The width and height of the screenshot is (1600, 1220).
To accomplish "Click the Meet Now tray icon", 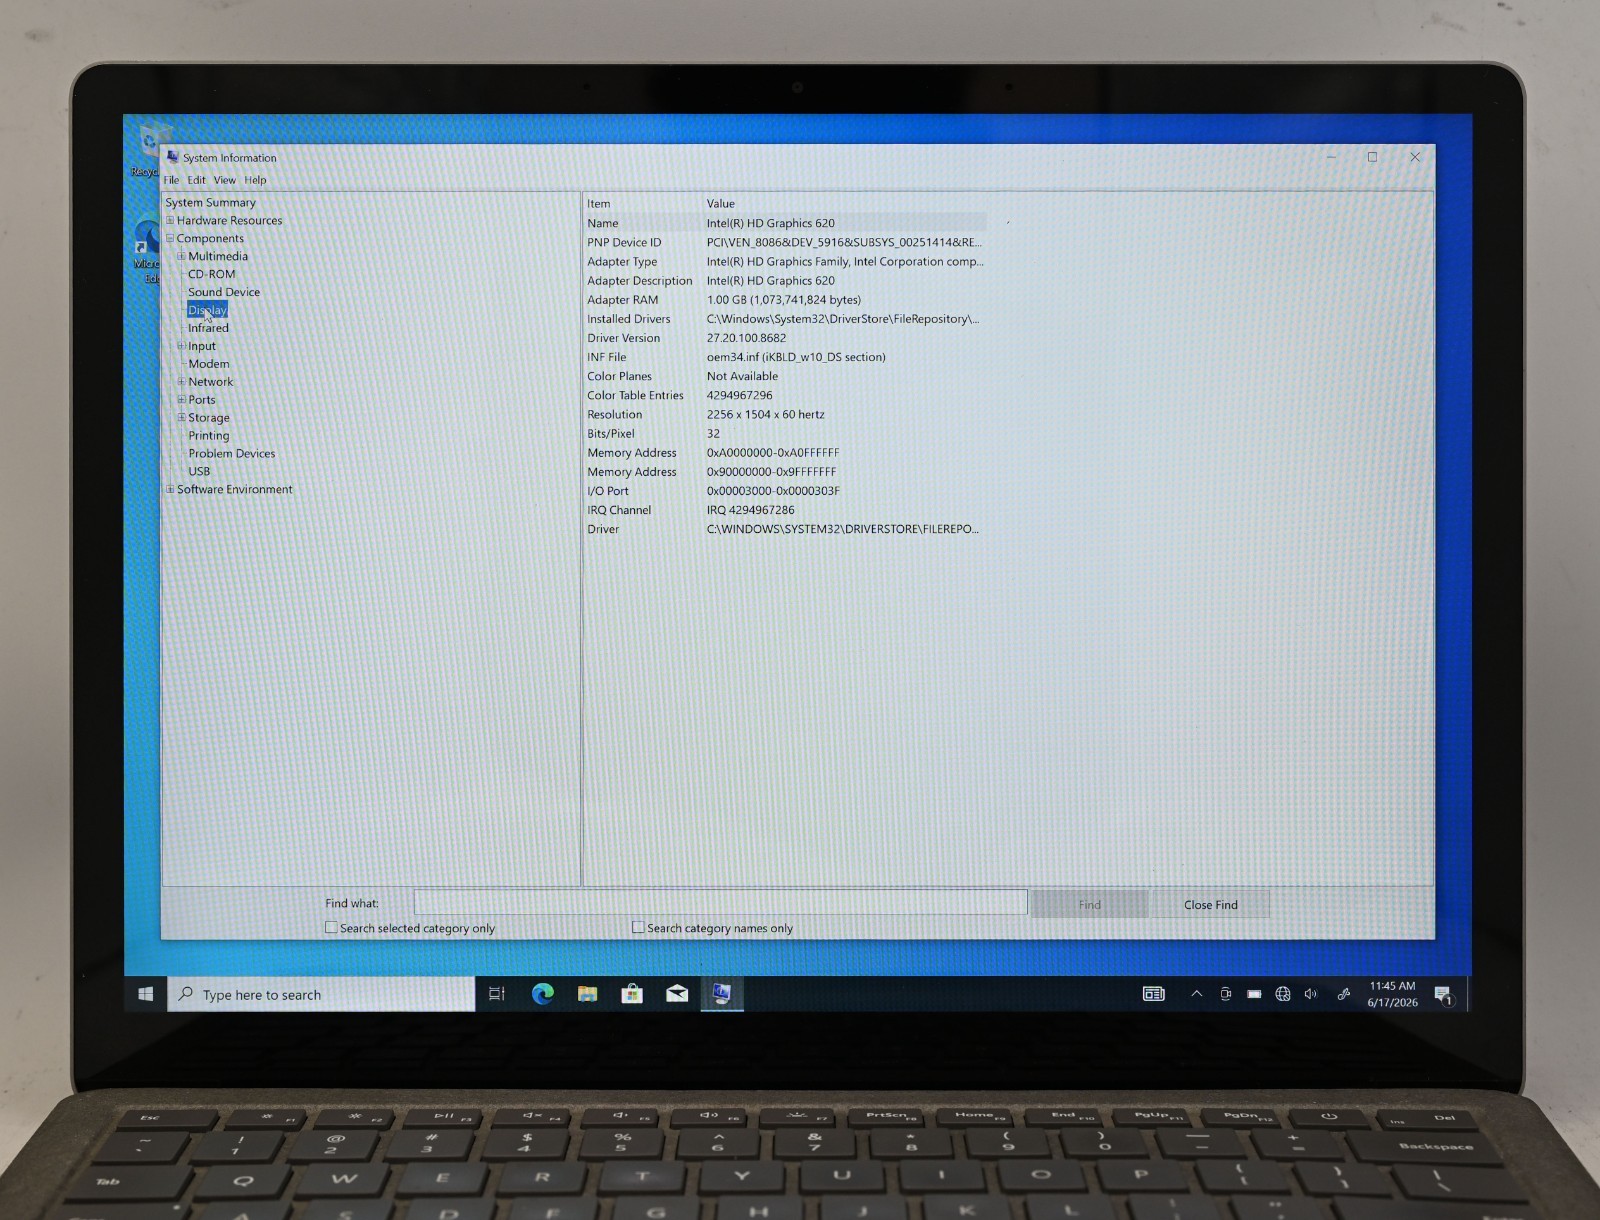I will pyautogui.click(x=1225, y=994).
